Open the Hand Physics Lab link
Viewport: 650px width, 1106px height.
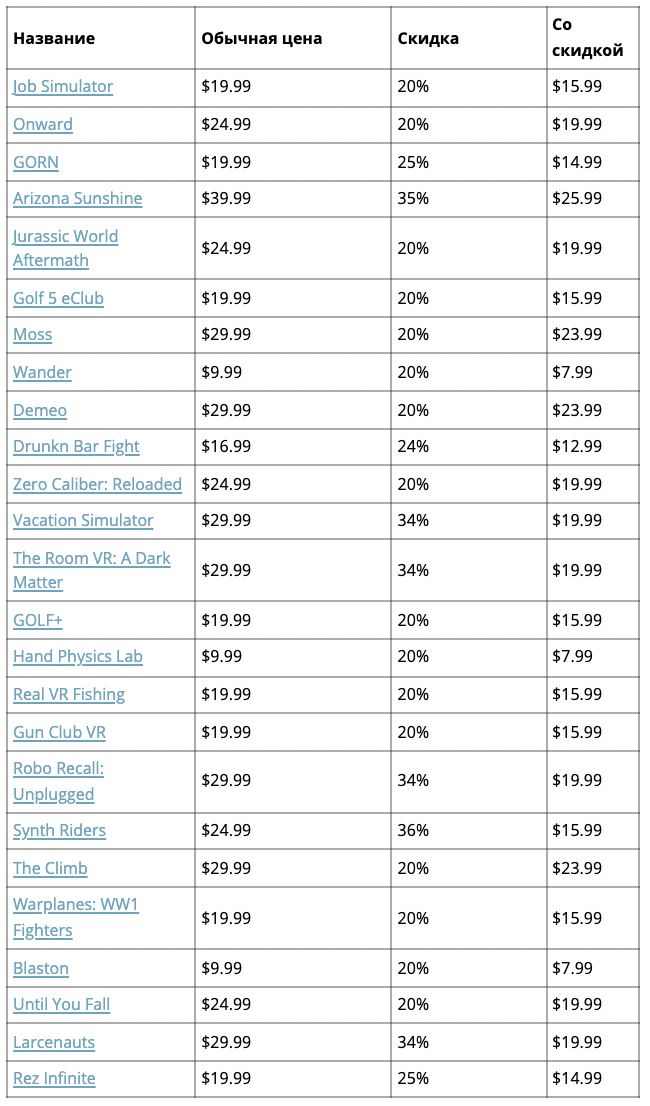[78, 656]
